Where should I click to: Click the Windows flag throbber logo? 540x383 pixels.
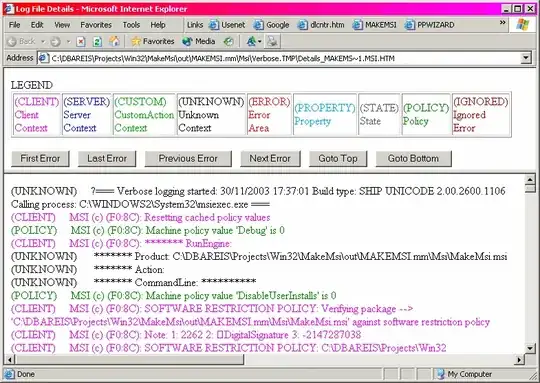[523, 25]
